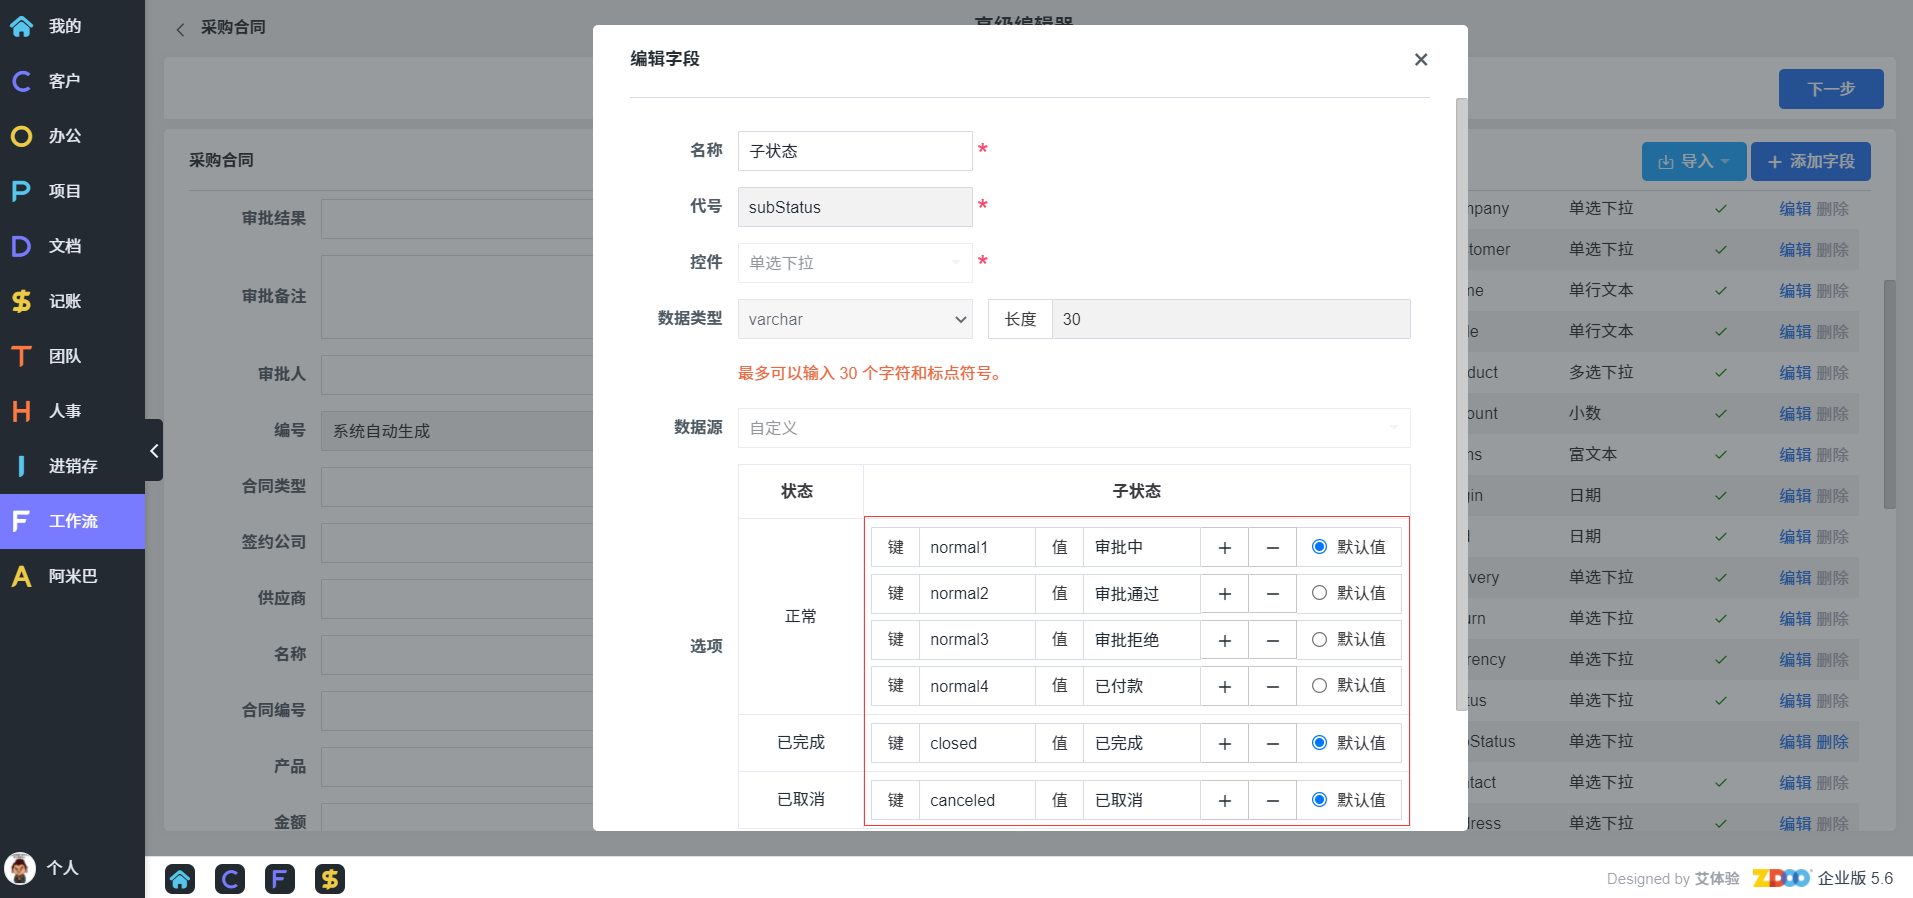Collapse the left sidebar with arrow handle
The width and height of the screenshot is (1913, 898).
tap(154, 451)
